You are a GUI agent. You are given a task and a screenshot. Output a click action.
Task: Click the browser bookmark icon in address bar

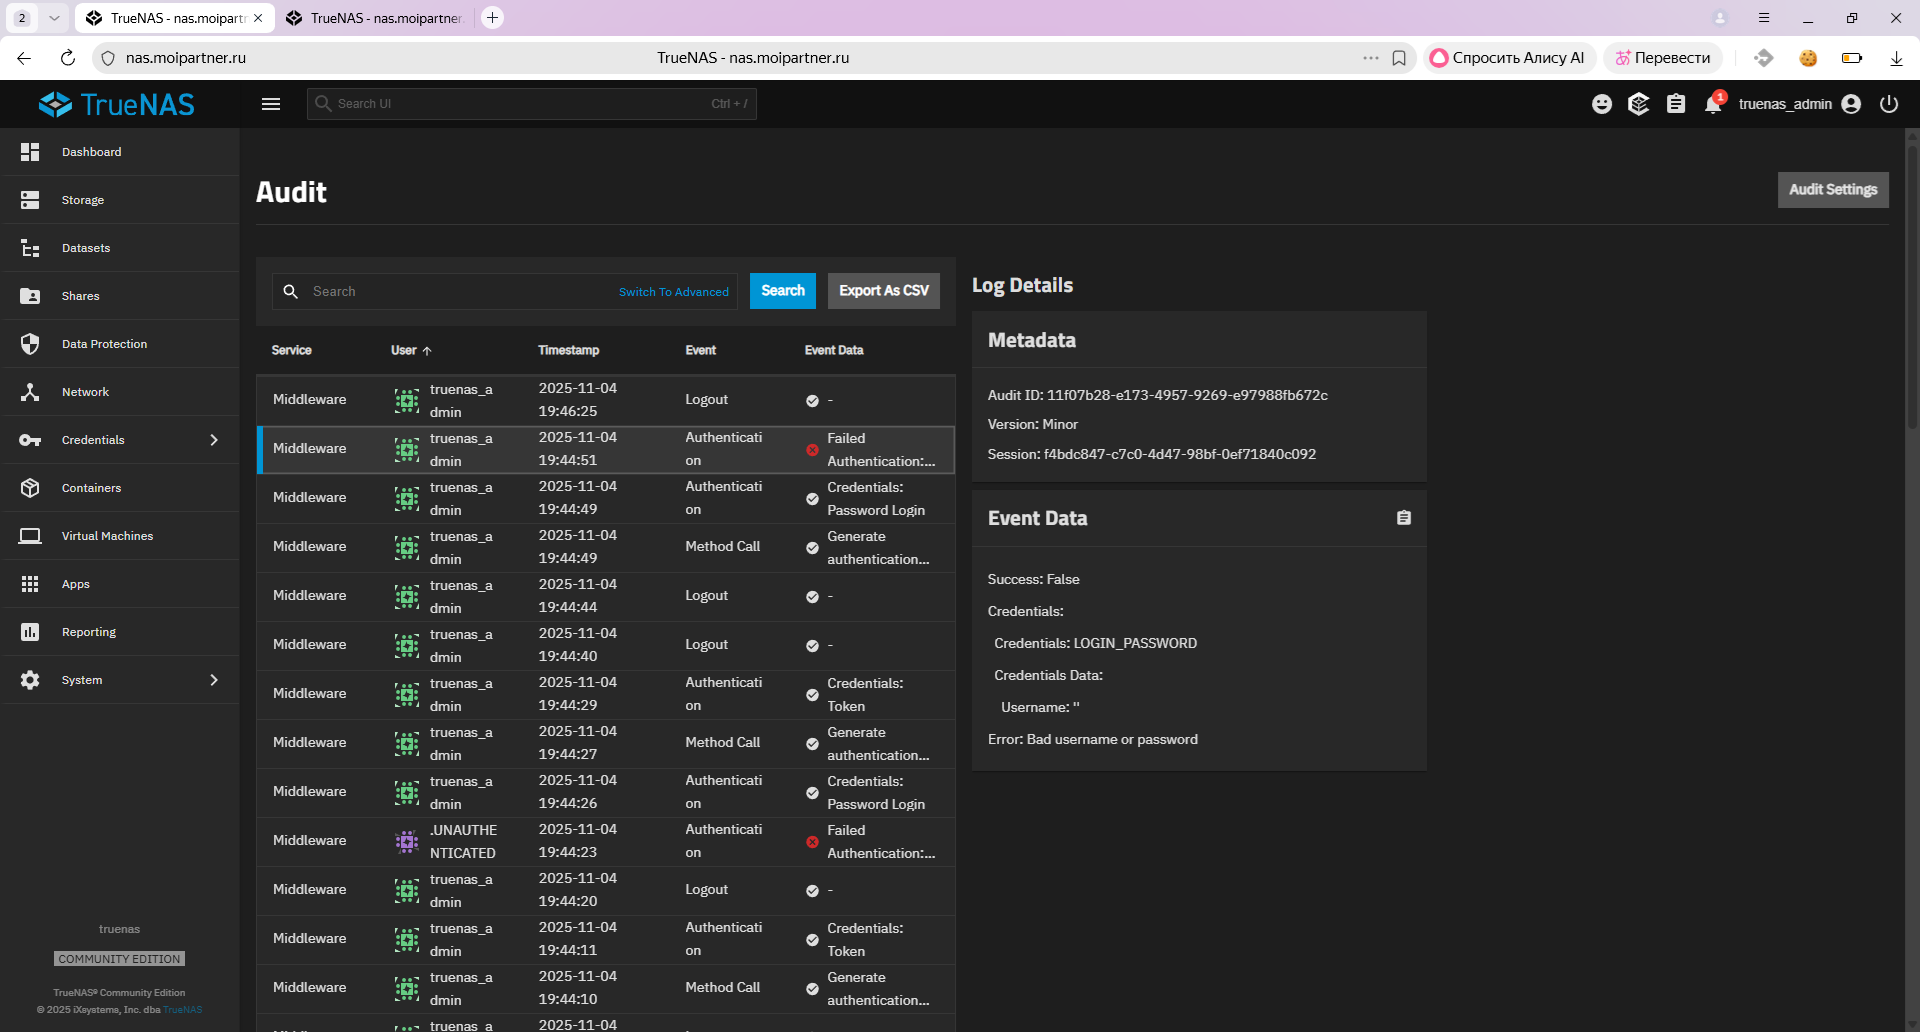click(1399, 58)
